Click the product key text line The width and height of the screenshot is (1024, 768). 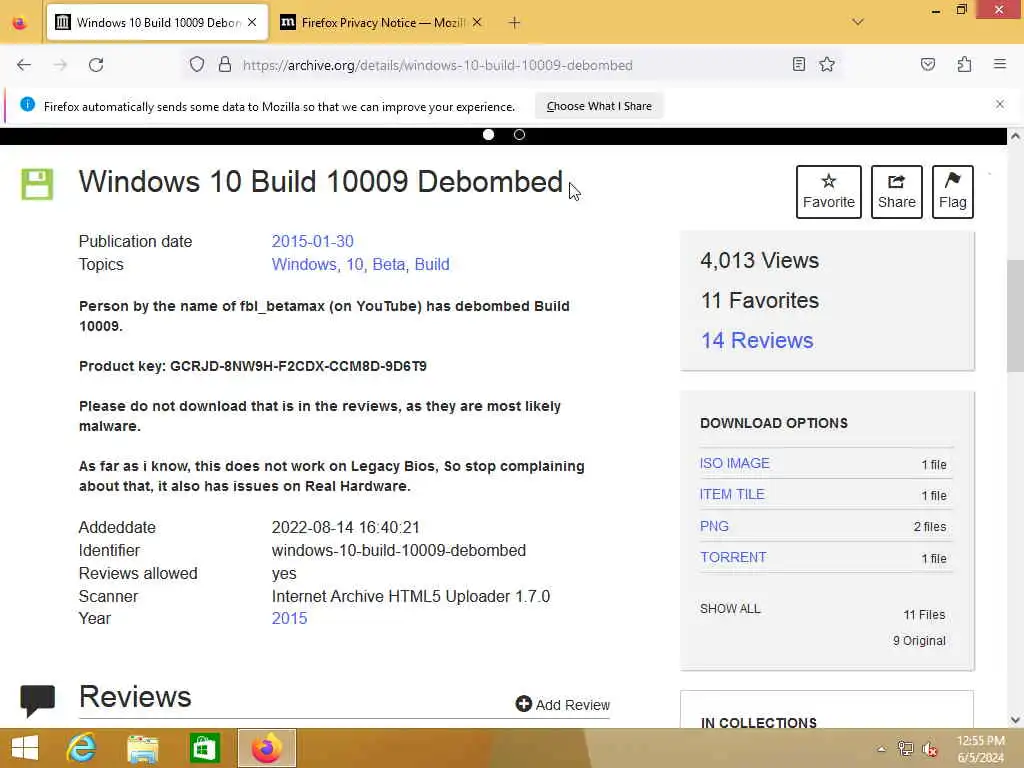tap(253, 366)
